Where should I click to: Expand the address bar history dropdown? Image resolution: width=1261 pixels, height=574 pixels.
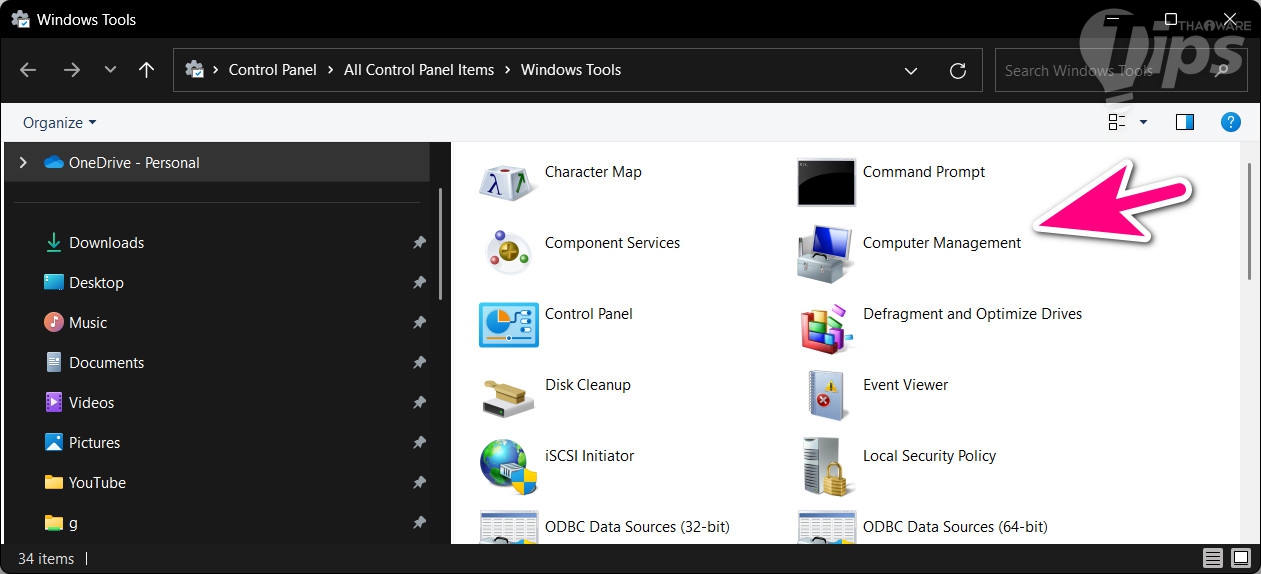coord(911,71)
